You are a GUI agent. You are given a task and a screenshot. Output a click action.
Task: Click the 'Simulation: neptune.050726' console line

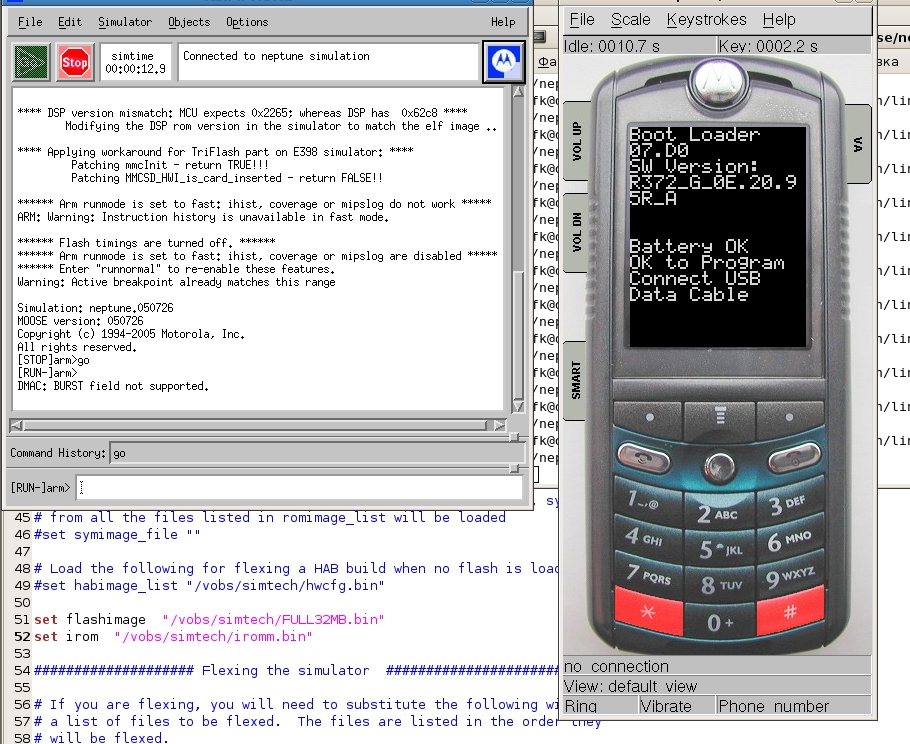pyautogui.click(x=95, y=308)
